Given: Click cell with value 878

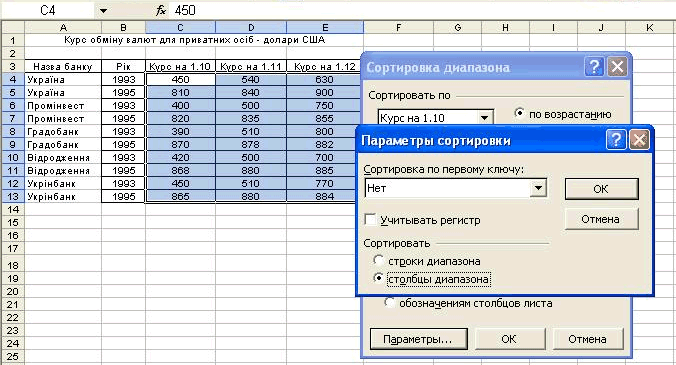Looking at the screenshot, I should [x=251, y=145].
